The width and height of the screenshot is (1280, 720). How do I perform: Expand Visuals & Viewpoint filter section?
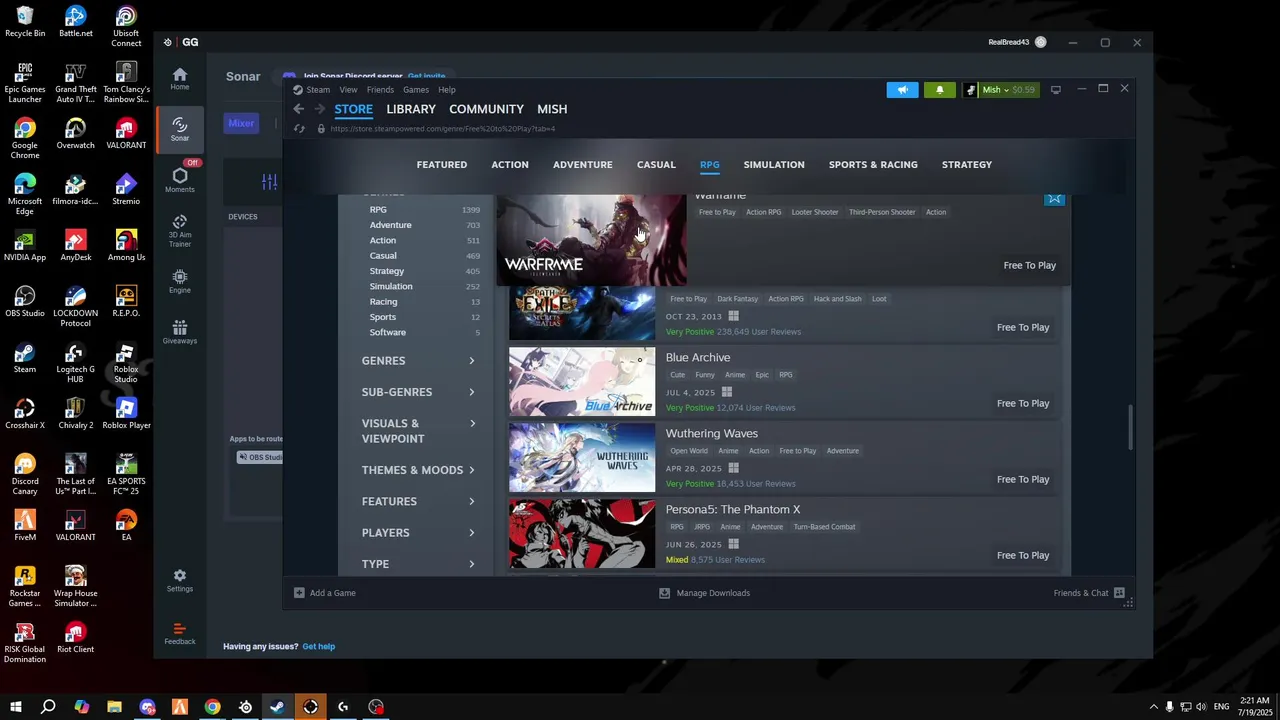click(418, 431)
